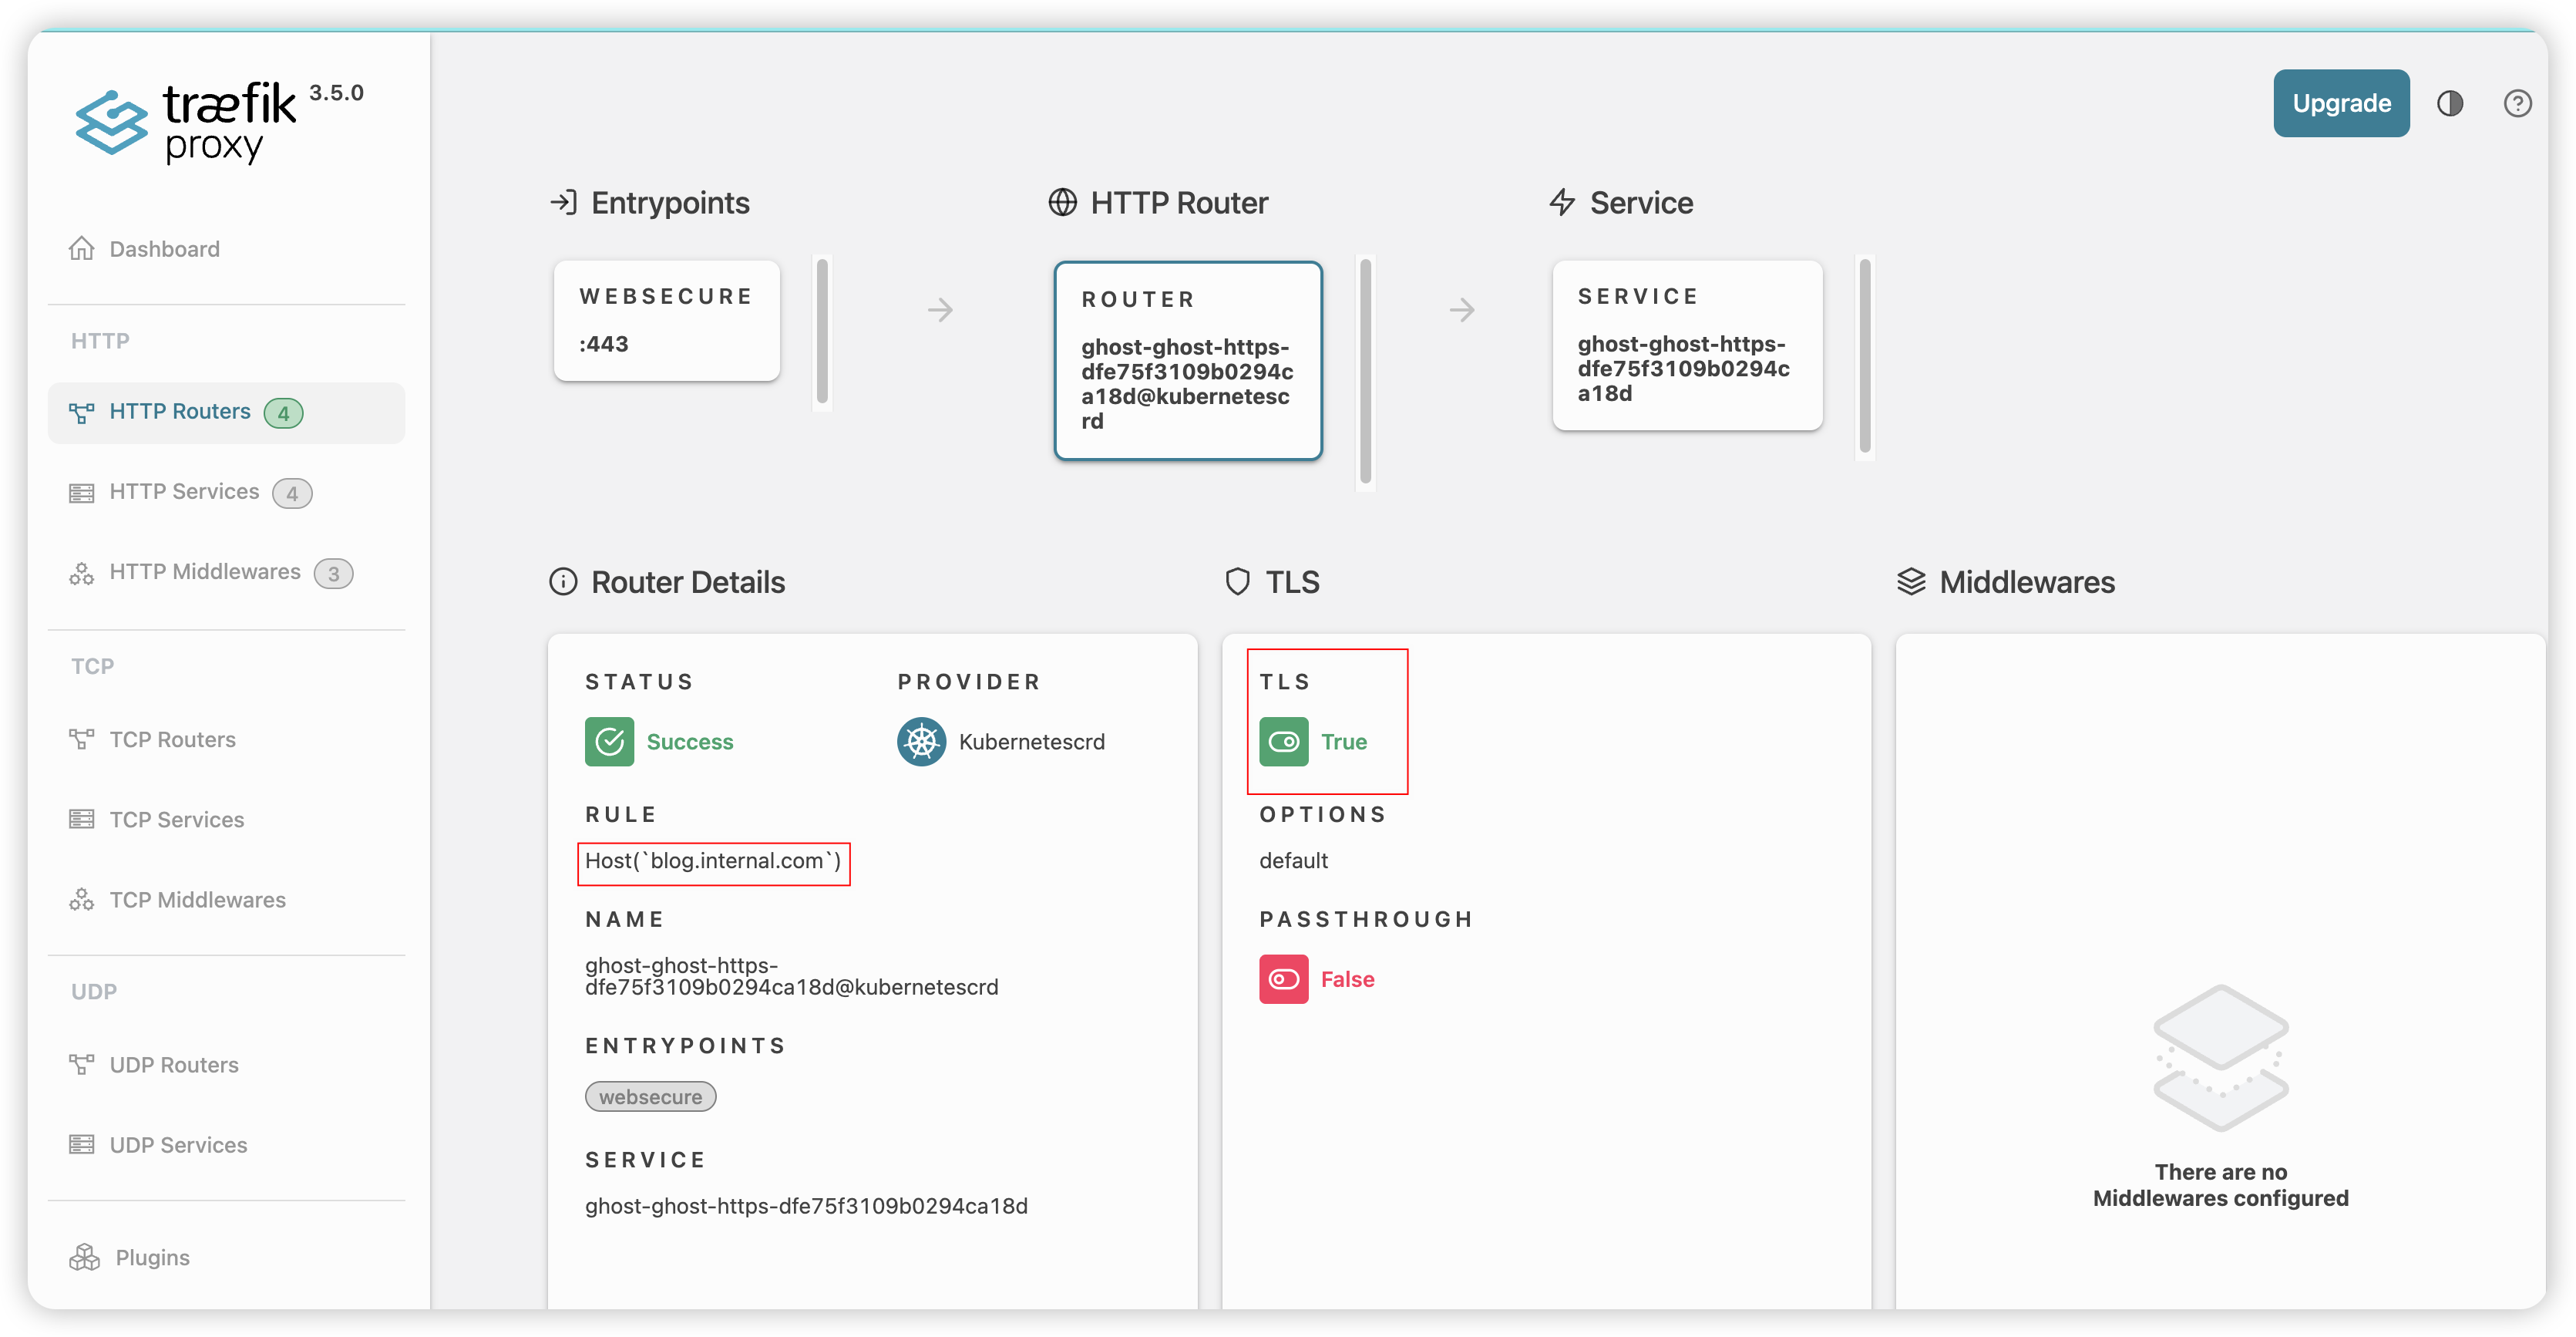Click the websecure entrypoint tag

pyautogui.click(x=650, y=1097)
